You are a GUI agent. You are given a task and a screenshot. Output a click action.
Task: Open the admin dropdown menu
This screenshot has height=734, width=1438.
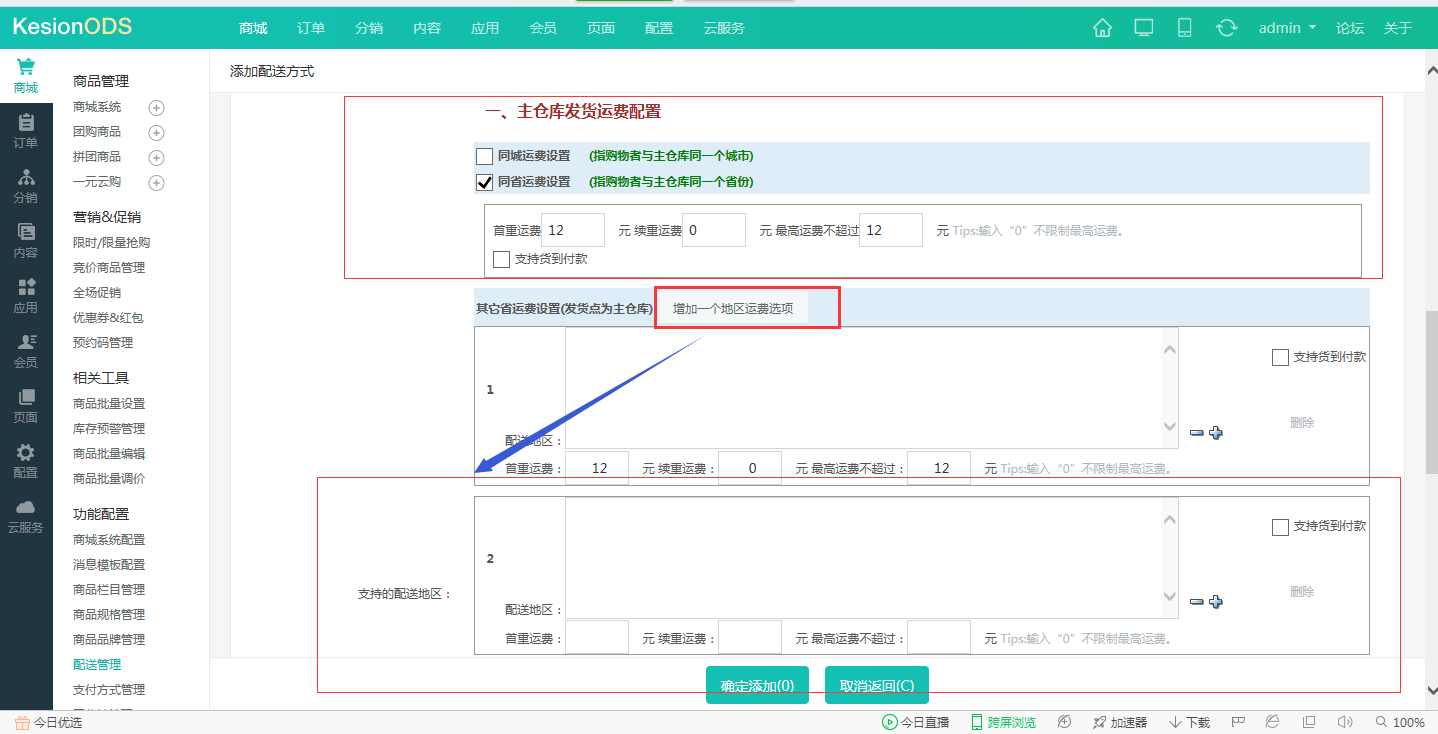[1287, 28]
